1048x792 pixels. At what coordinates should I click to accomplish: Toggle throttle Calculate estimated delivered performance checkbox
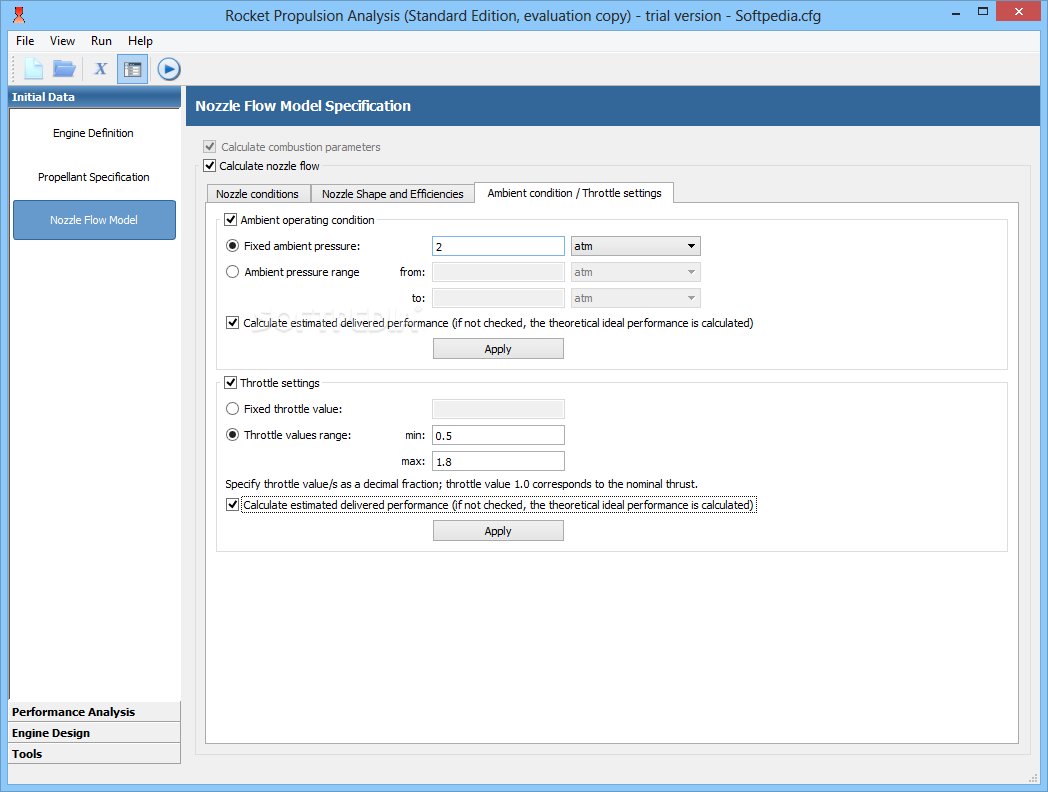[233, 505]
